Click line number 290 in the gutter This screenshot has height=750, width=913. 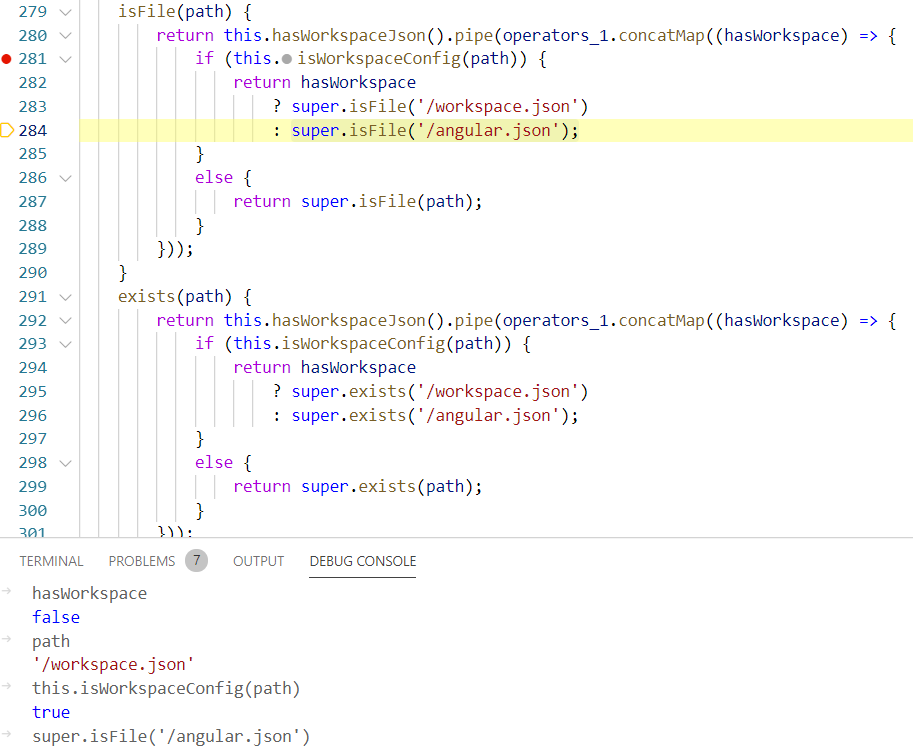33,273
